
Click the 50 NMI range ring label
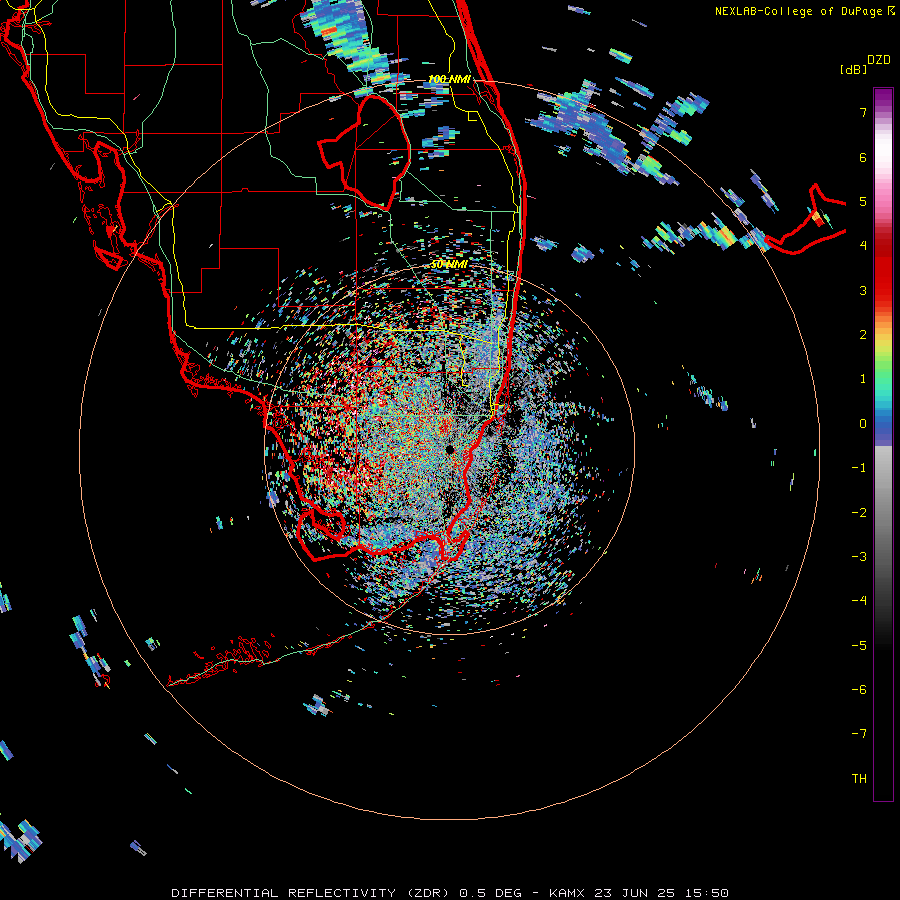tap(449, 265)
